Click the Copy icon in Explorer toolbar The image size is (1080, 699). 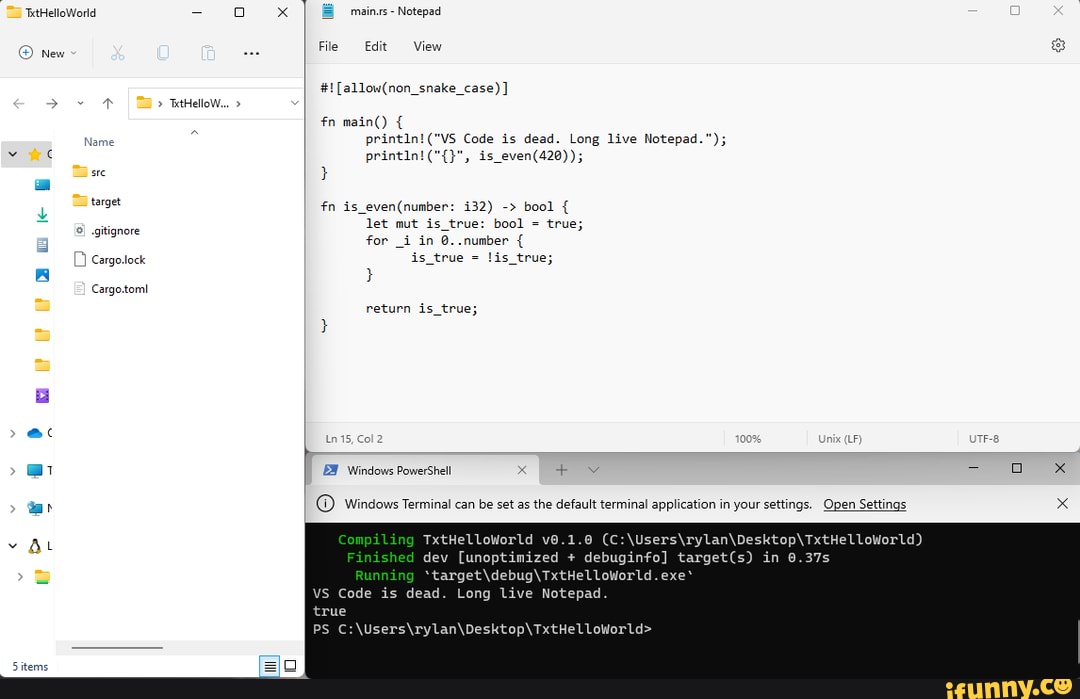163,53
